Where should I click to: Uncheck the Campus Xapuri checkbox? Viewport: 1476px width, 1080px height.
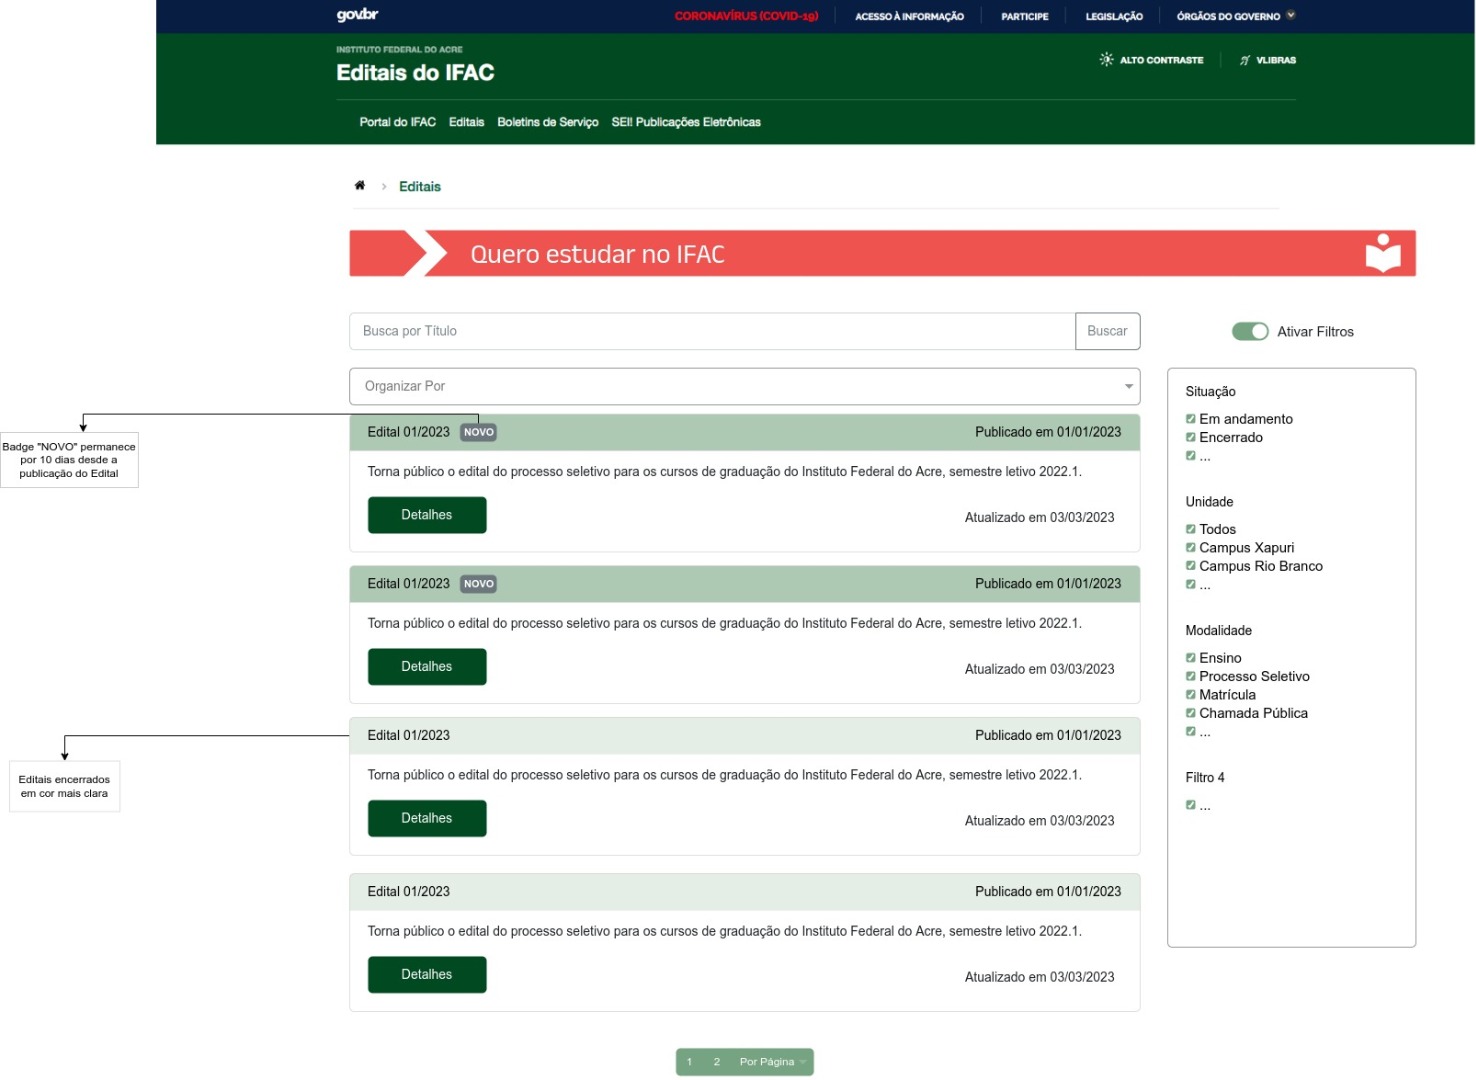click(1191, 548)
